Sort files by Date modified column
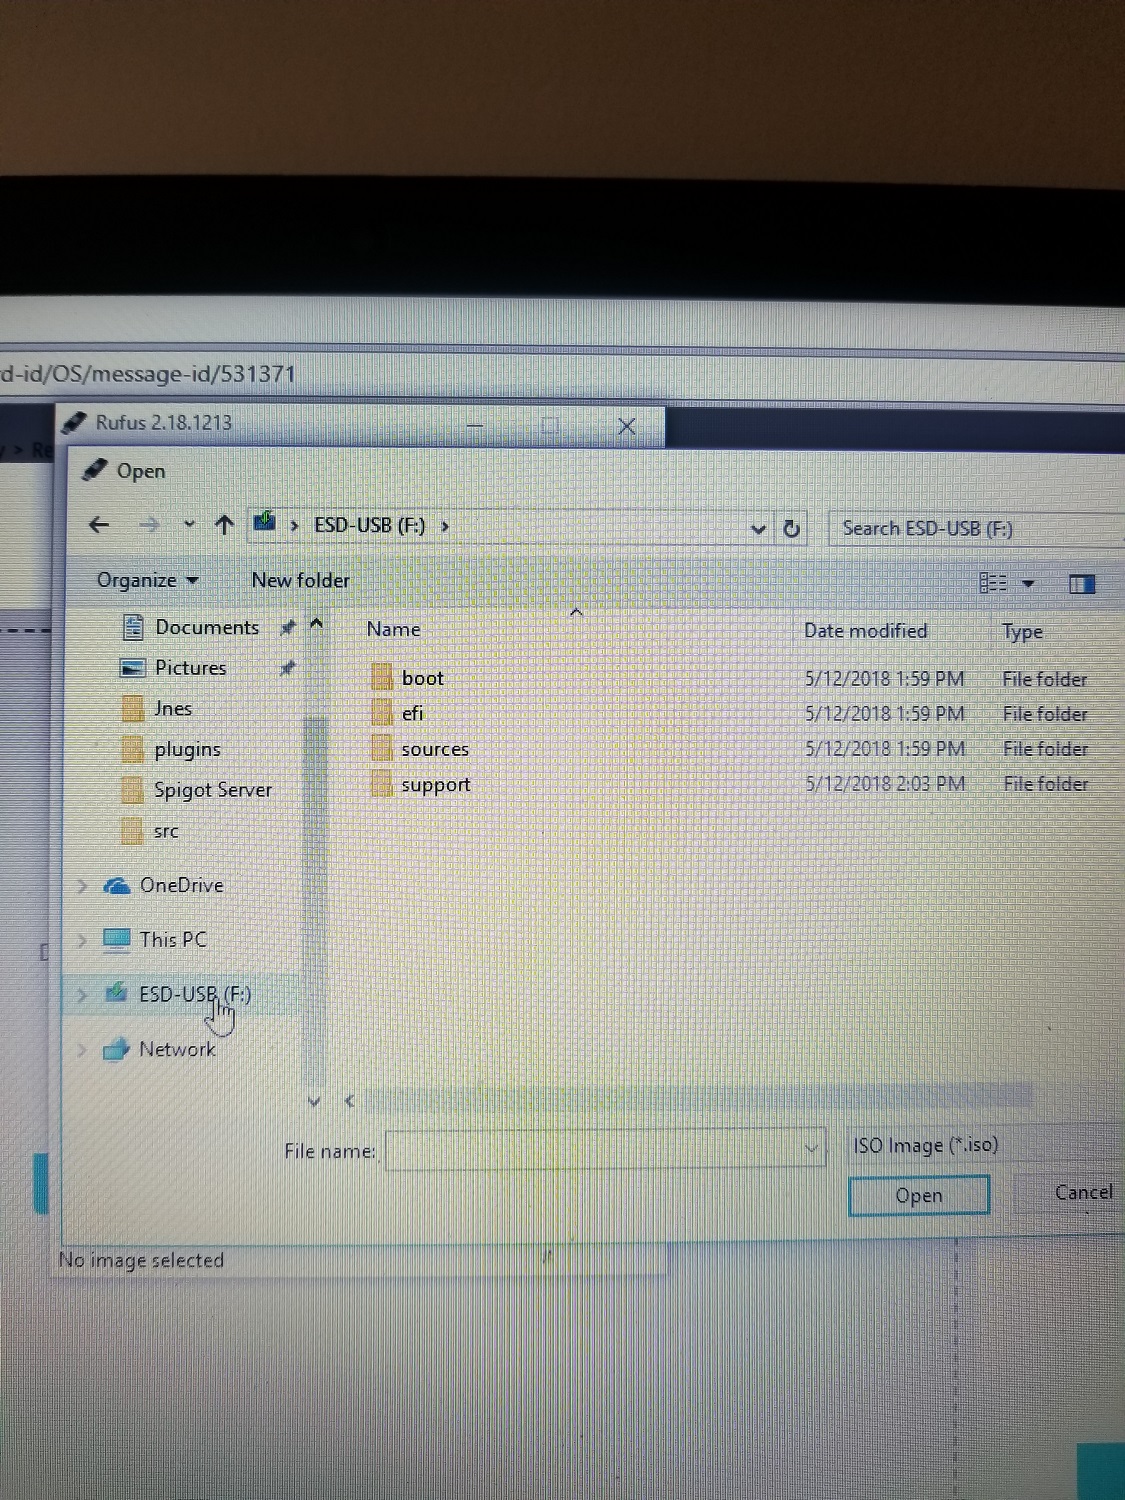 [x=865, y=631]
